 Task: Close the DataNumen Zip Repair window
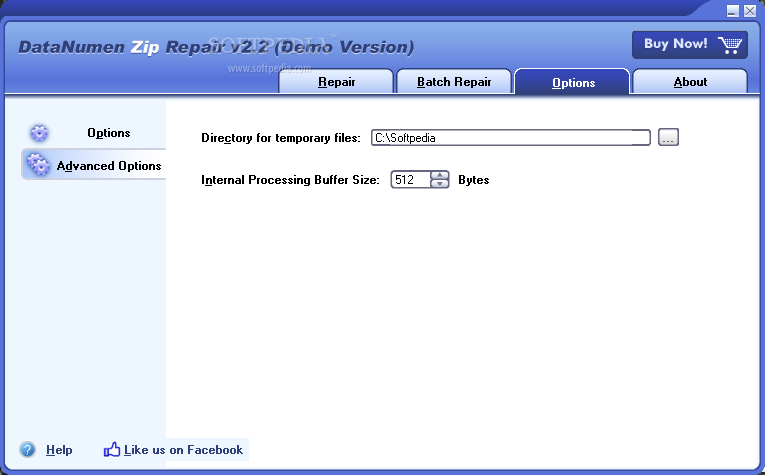click(x=750, y=11)
